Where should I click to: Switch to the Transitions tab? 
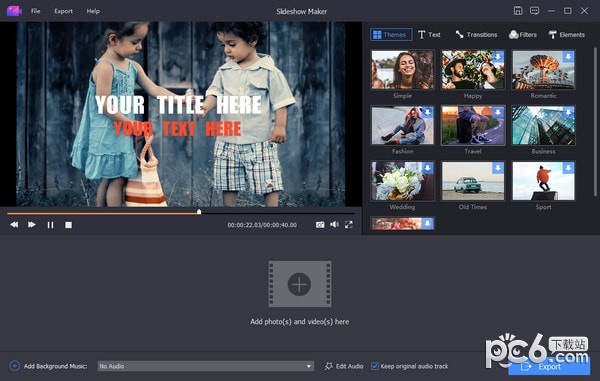(476, 34)
